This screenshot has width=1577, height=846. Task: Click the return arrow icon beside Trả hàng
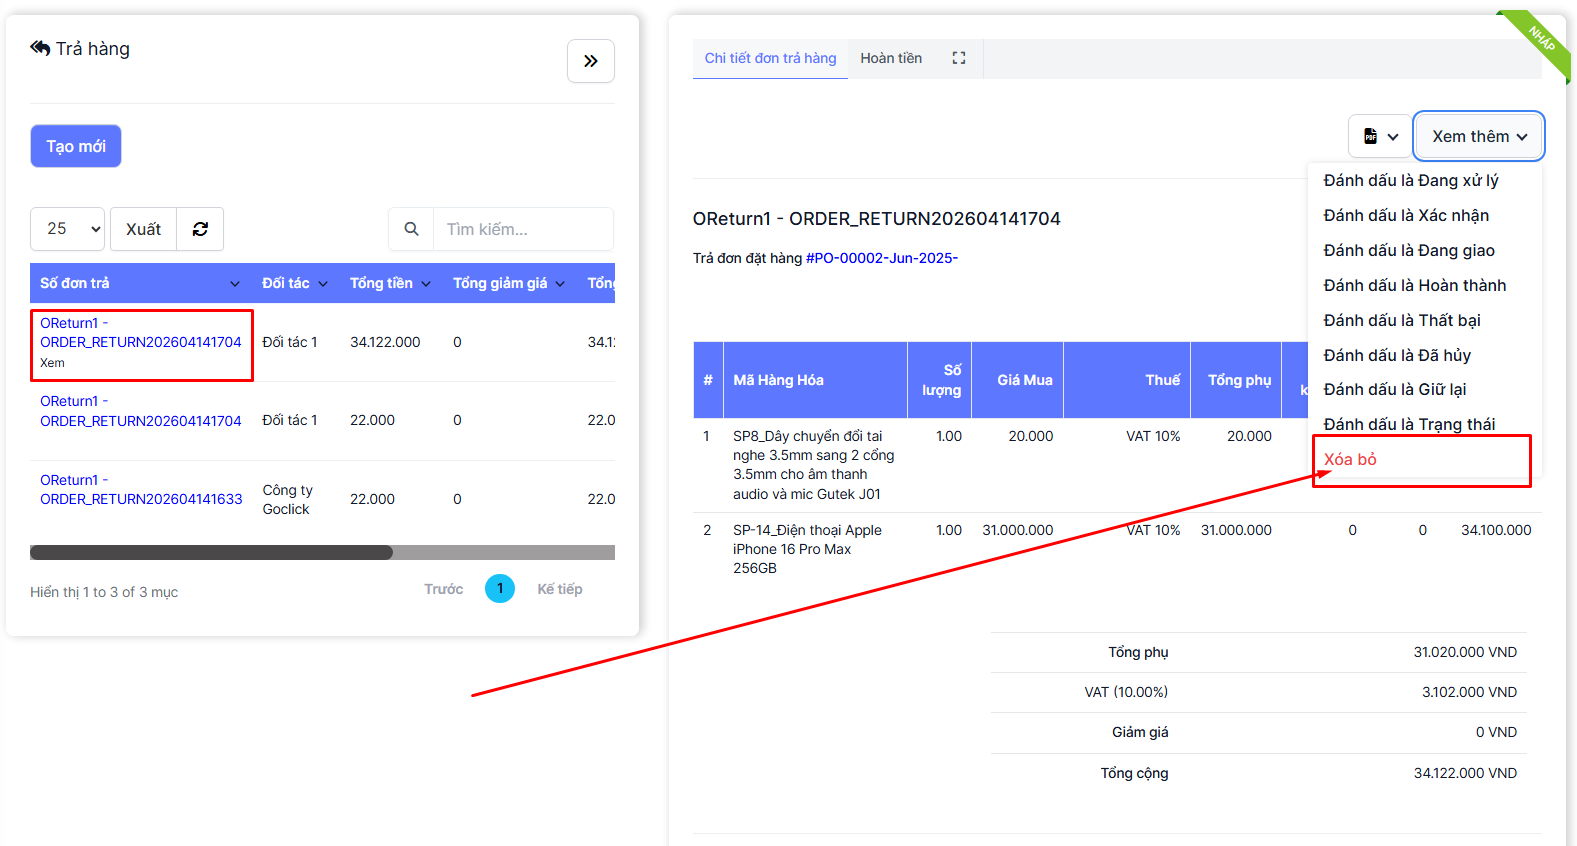click(40, 48)
